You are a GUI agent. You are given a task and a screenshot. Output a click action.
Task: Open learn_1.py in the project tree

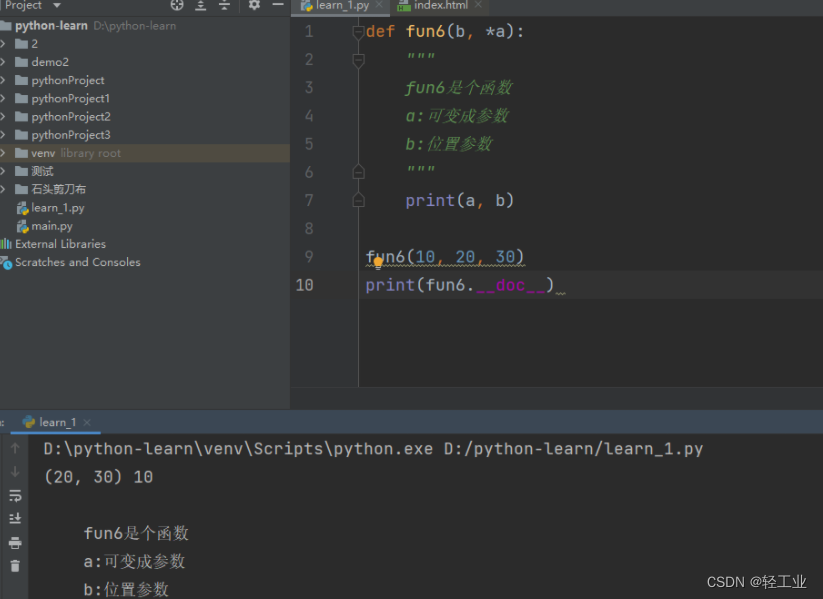click(x=57, y=208)
